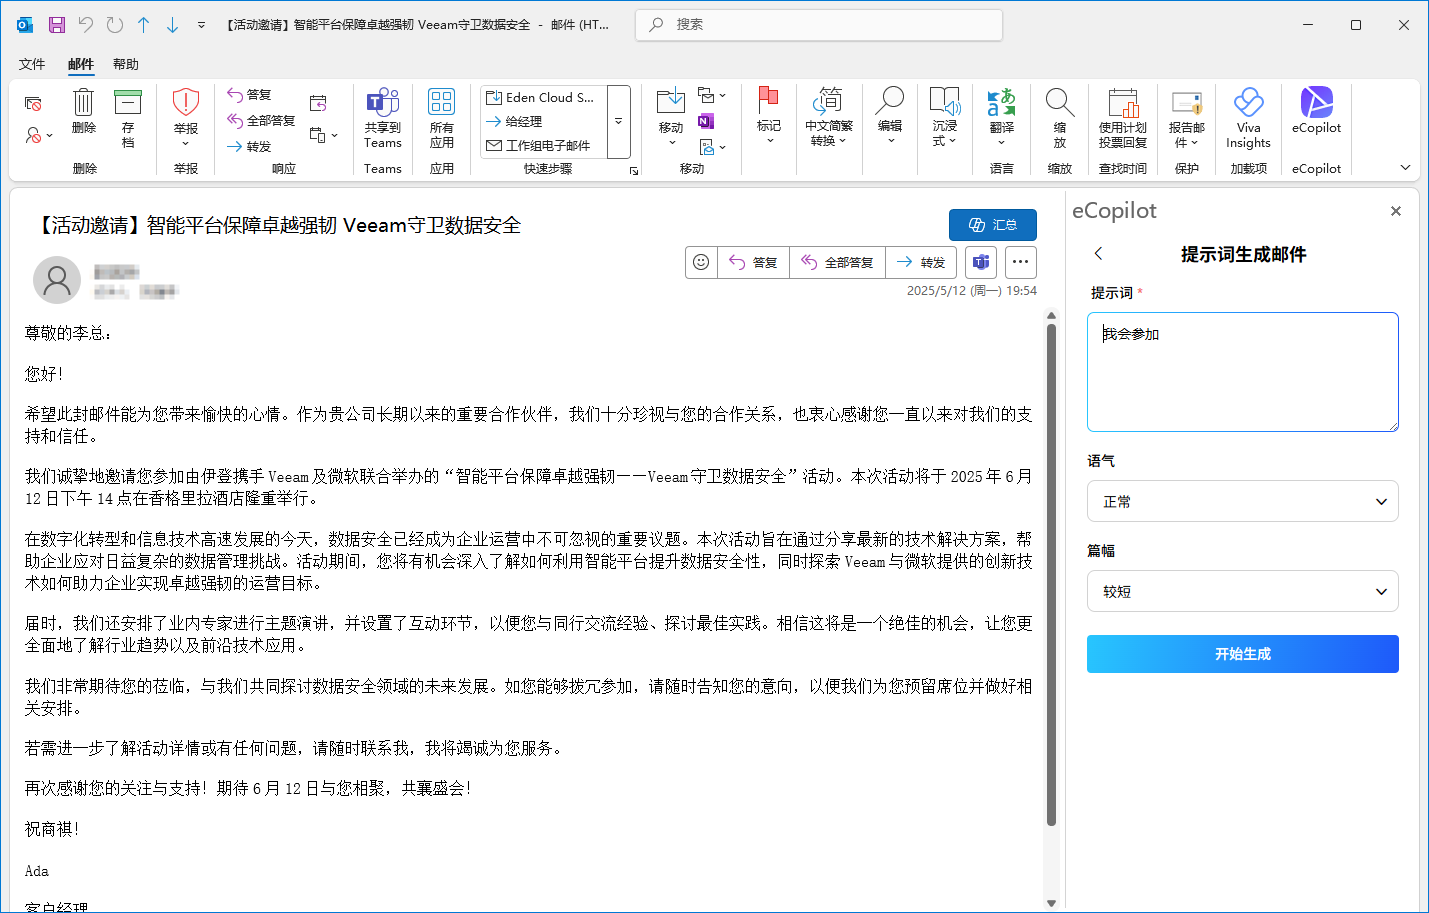Archive this email using the 存档 icon
The height and width of the screenshot is (913, 1429).
(x=128, y=112)
